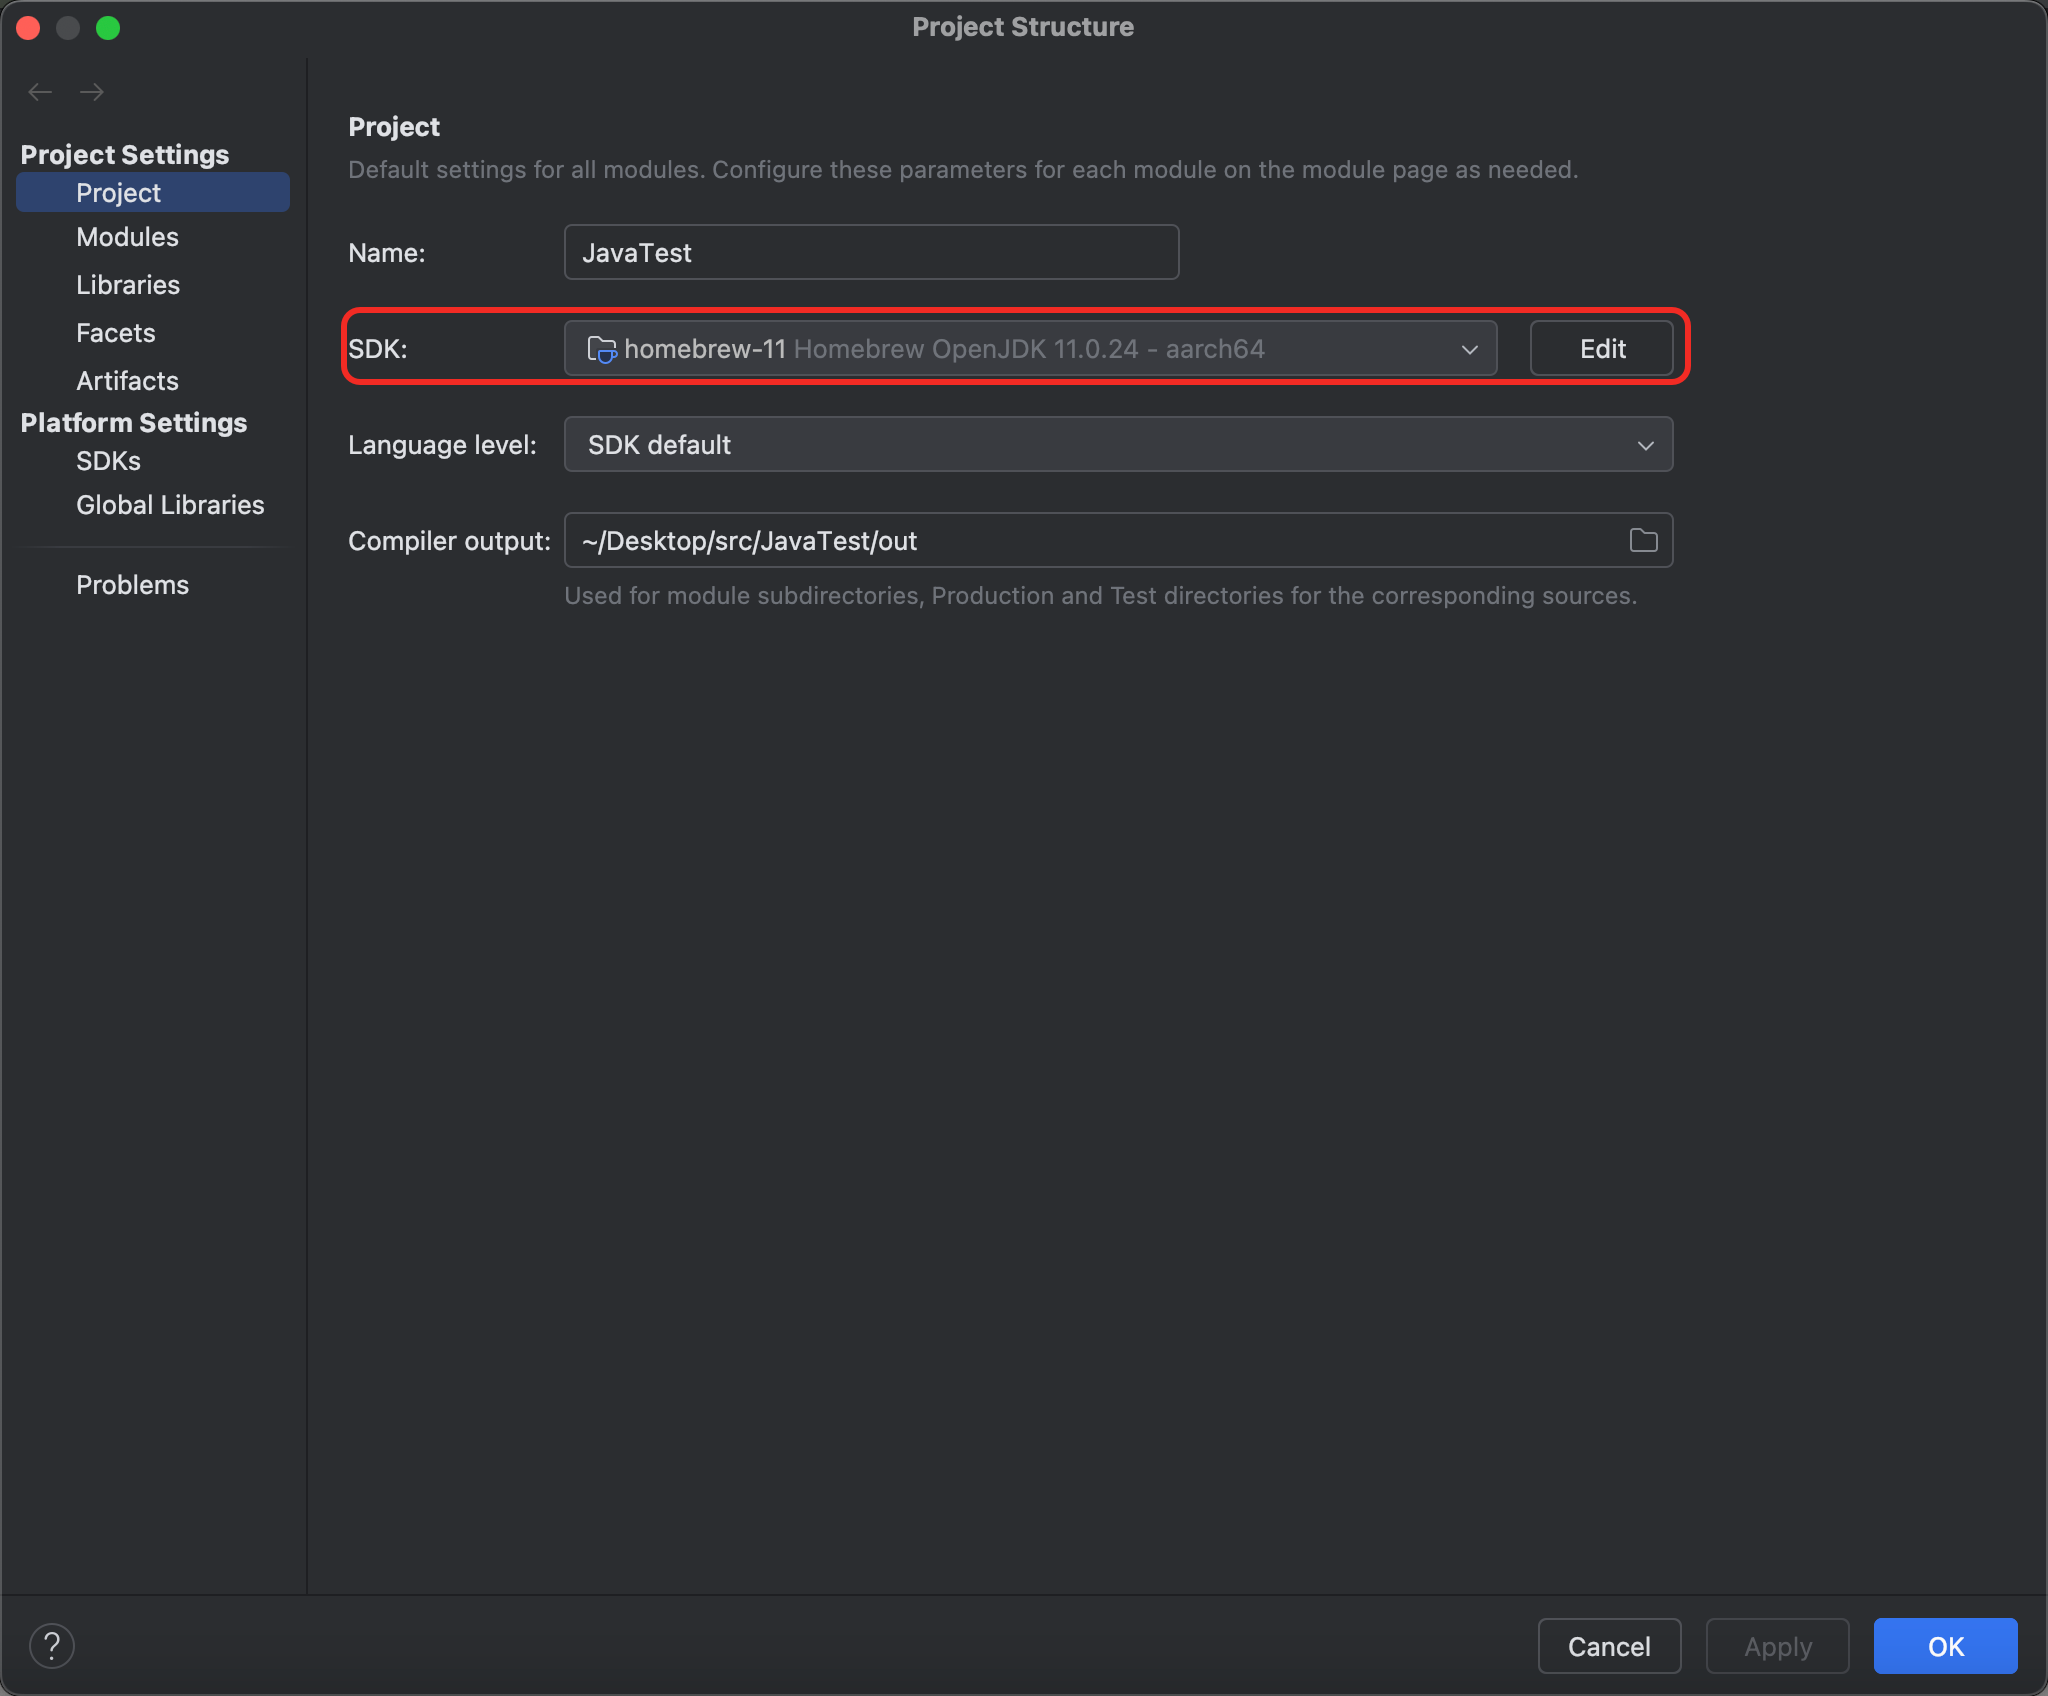Image resolution: width=2048 pixels, height=1696 pixels.
Task: Click the forward navigation arrow
Action: coord(92,92)
